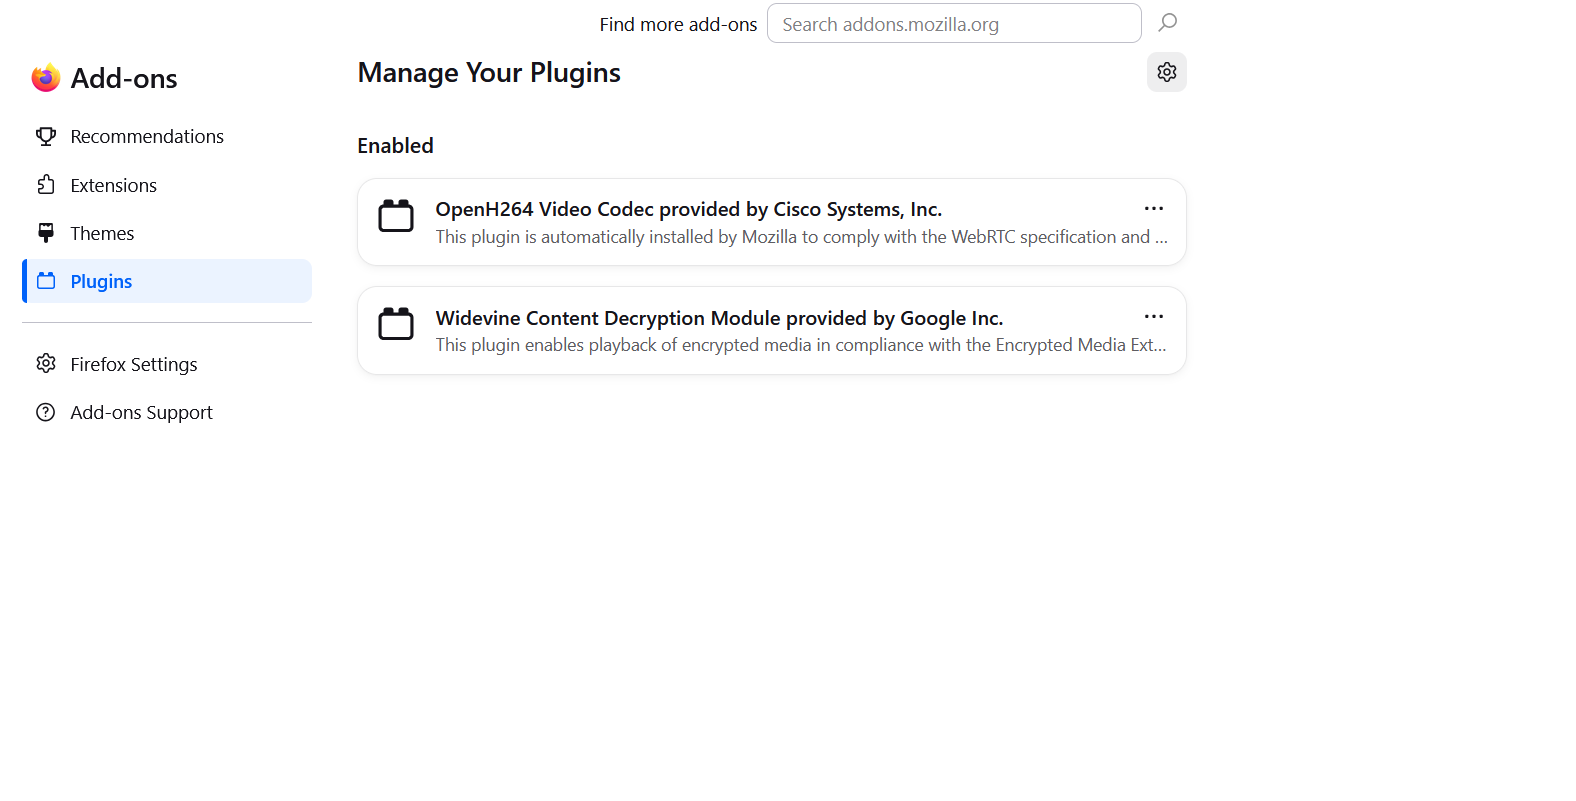Click the Plugins block icon in sidebar
1576x801 pixels.
46,281
